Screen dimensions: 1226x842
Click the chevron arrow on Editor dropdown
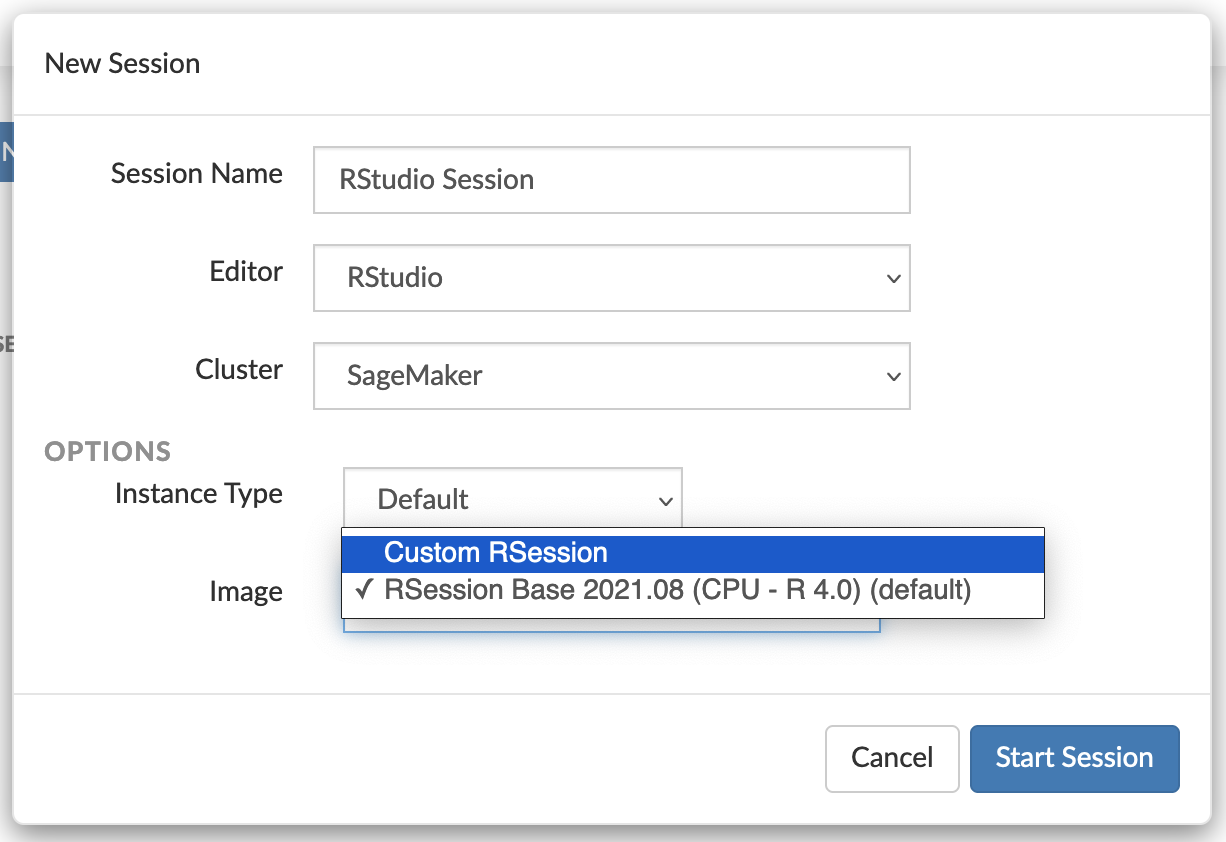[893, 279]
